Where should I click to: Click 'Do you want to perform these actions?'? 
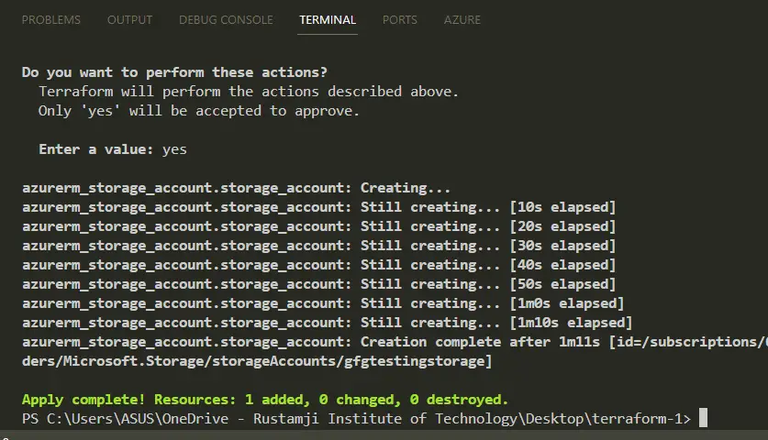point(175,72)
